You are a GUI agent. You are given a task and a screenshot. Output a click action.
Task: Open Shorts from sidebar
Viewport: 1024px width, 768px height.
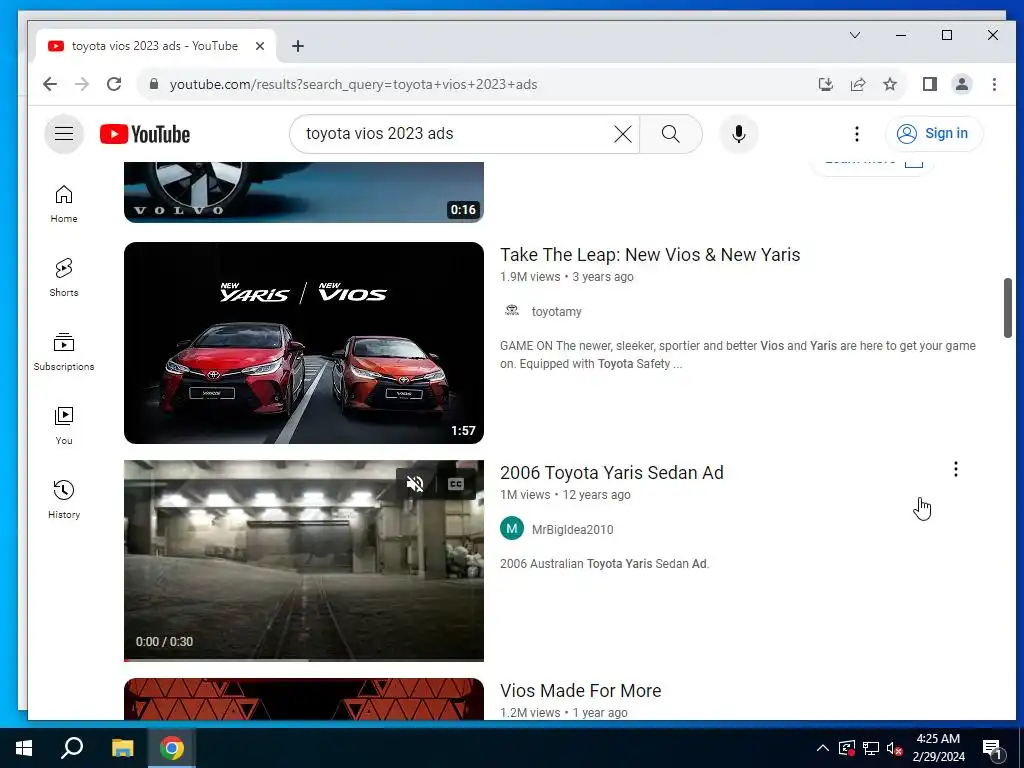(x=64, y=278)
